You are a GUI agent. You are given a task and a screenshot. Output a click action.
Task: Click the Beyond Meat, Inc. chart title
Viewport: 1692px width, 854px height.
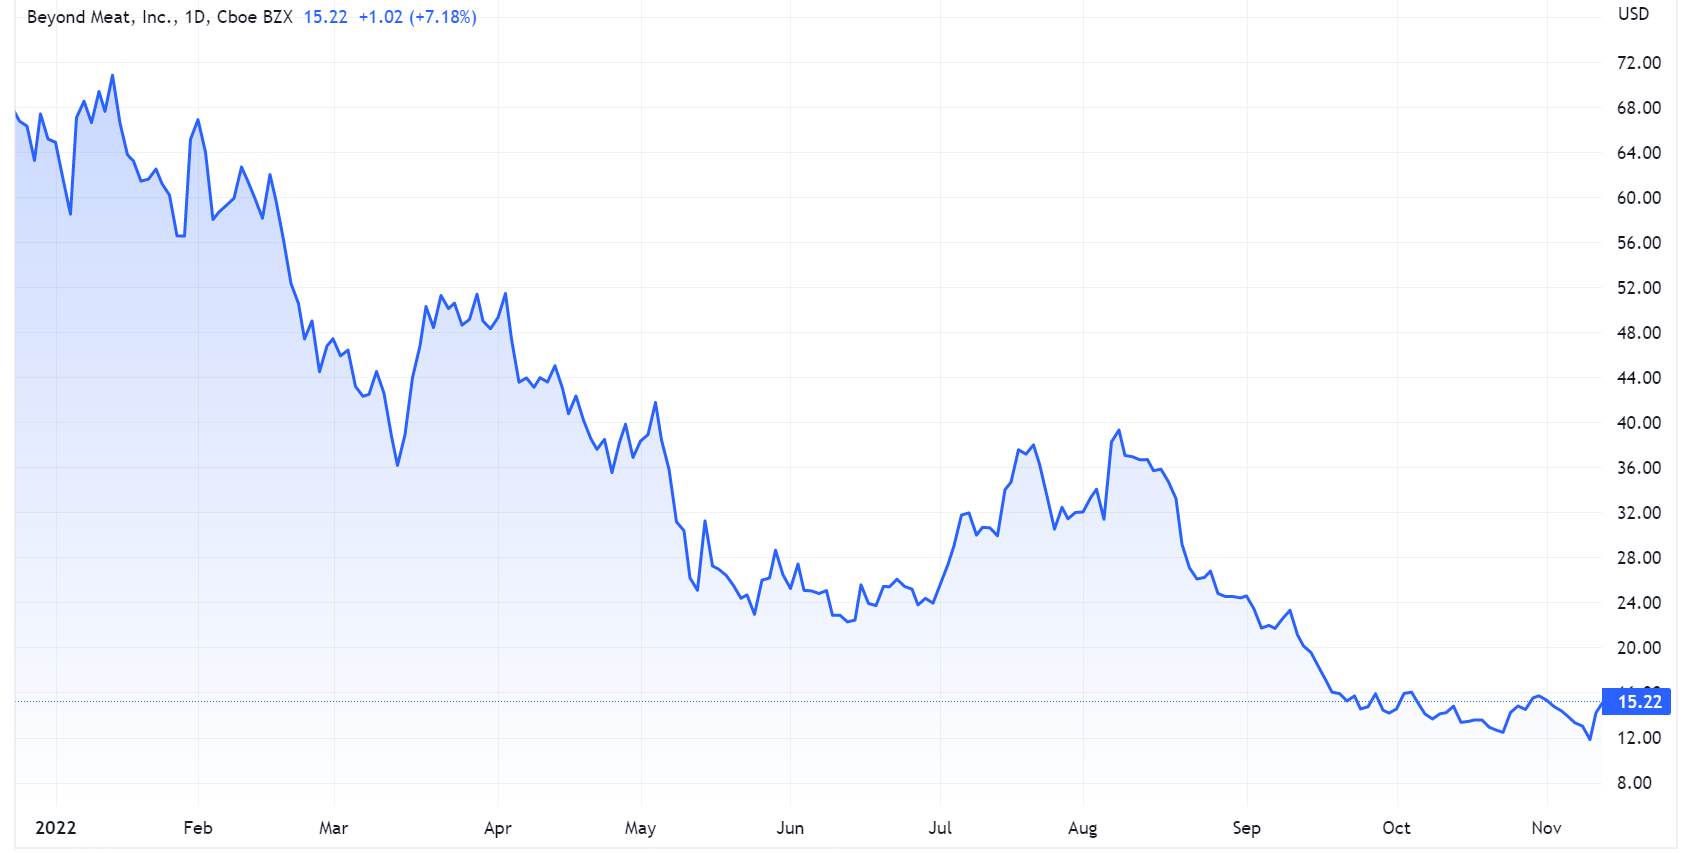(99, 17)
